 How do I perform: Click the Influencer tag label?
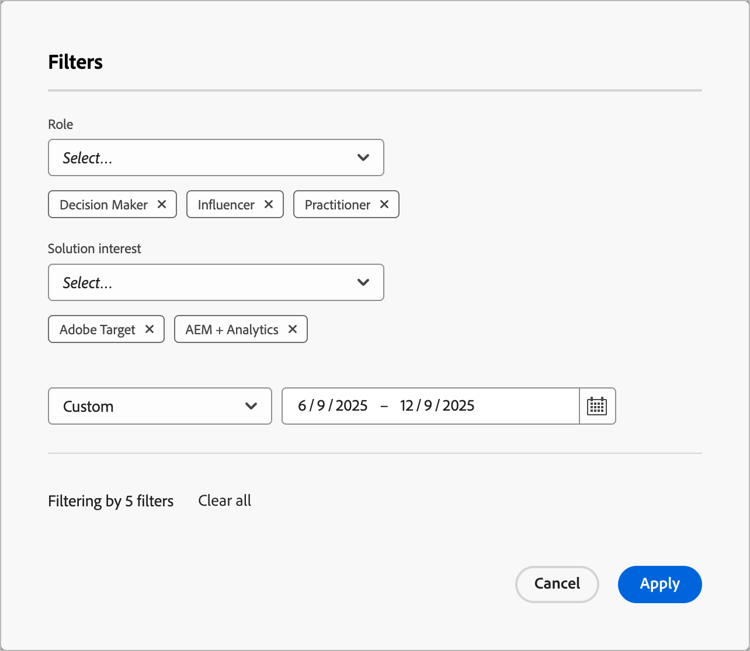click(226, 205)
